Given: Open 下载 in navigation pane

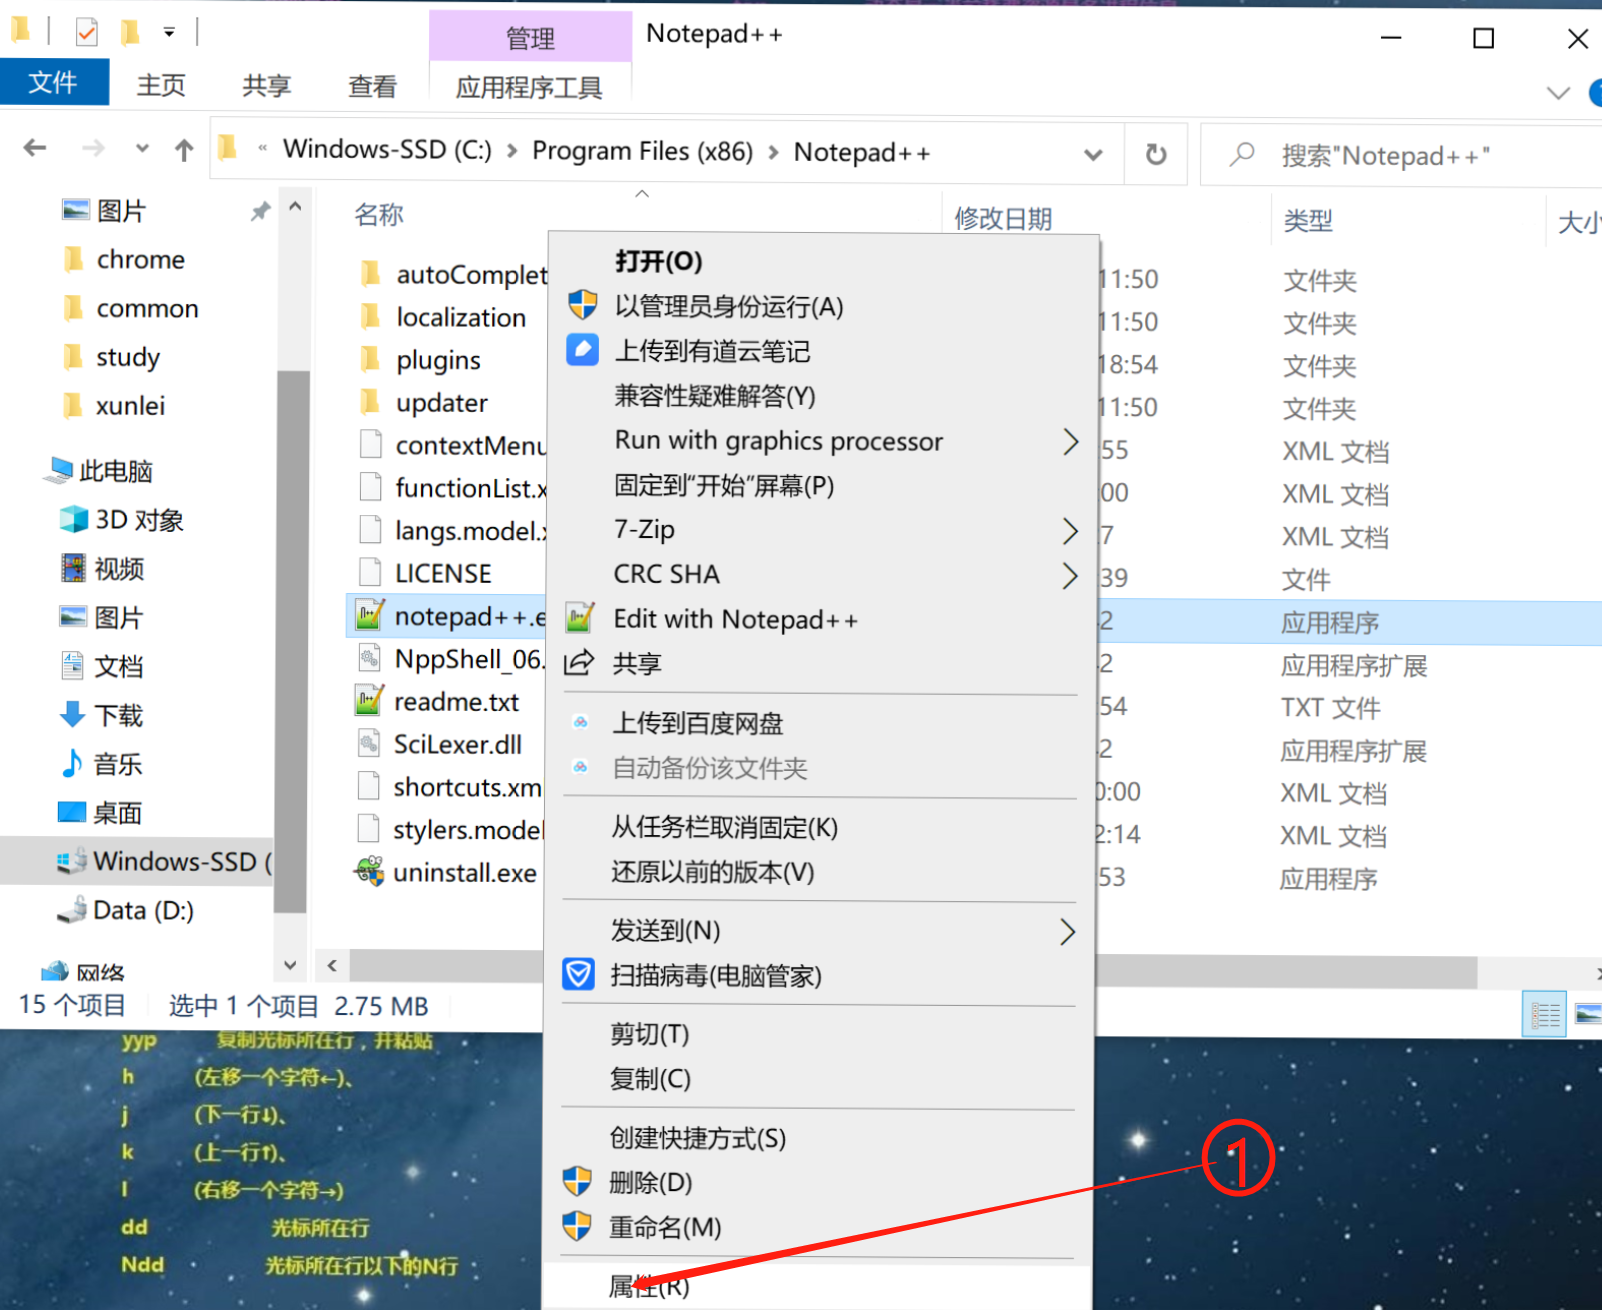Looking at the screenshot, I should pos(101,714).
